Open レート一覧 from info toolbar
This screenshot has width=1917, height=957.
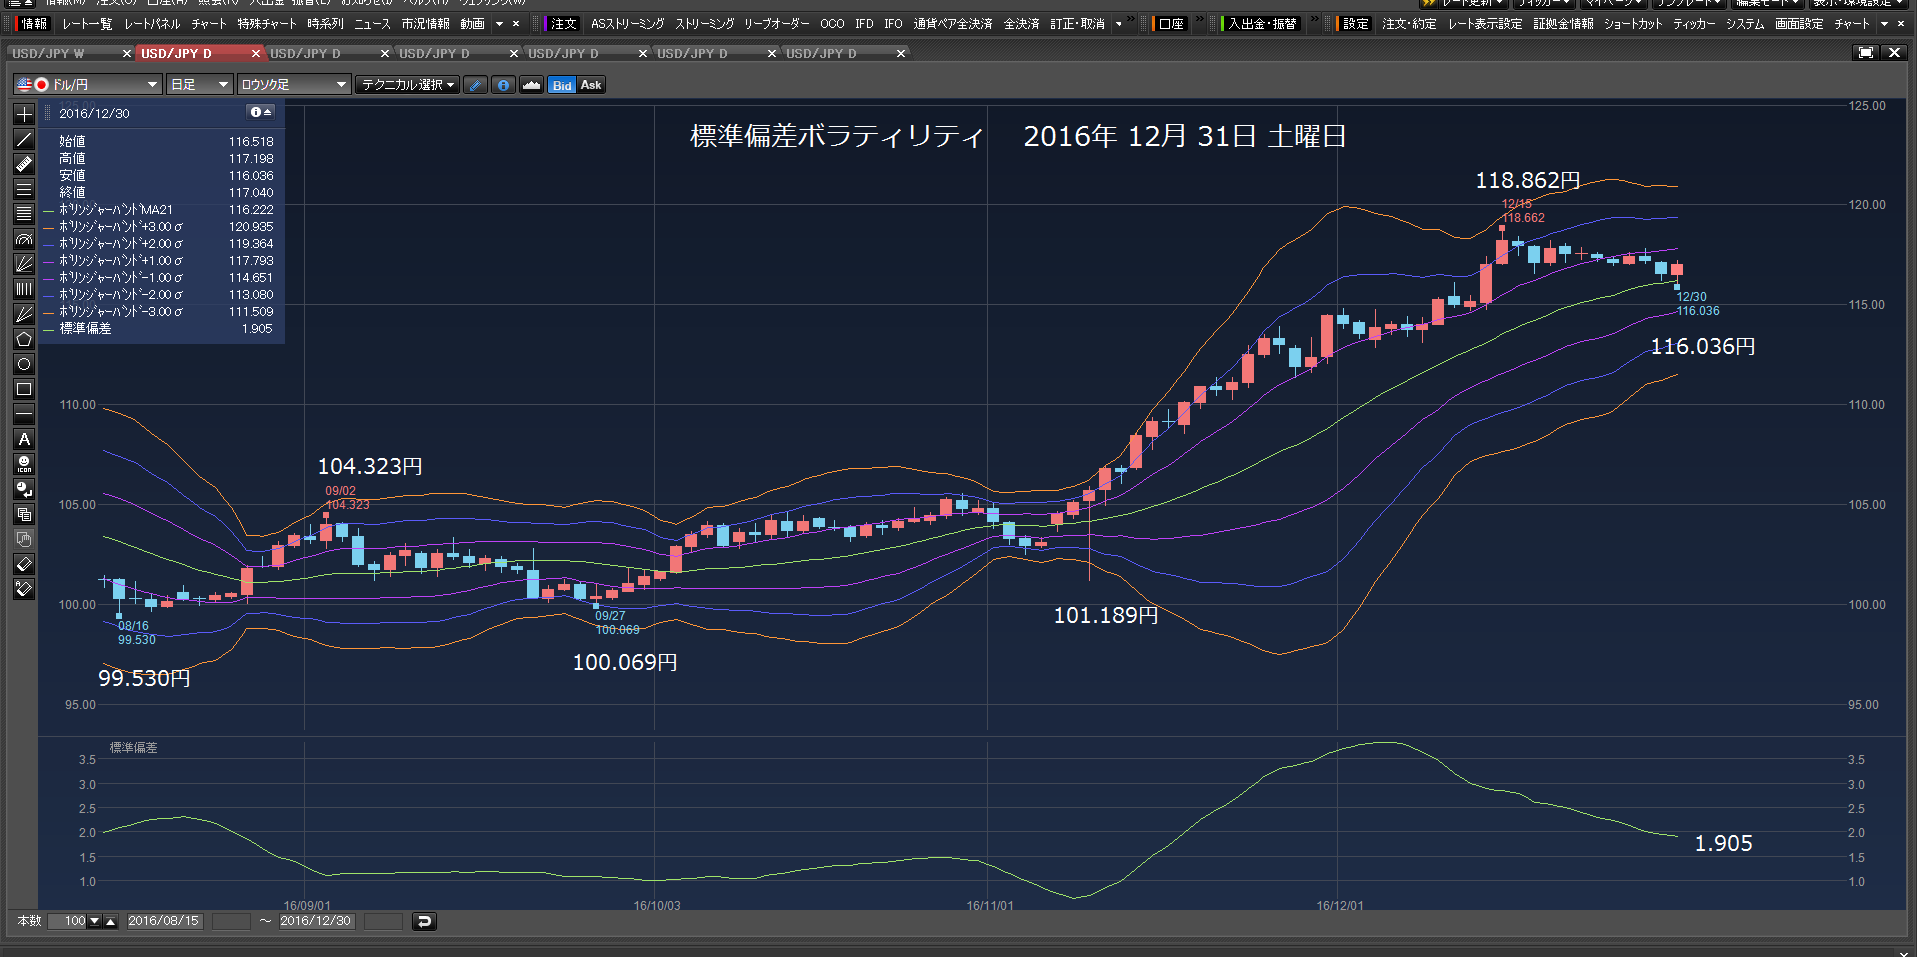(x=87, y=24)
